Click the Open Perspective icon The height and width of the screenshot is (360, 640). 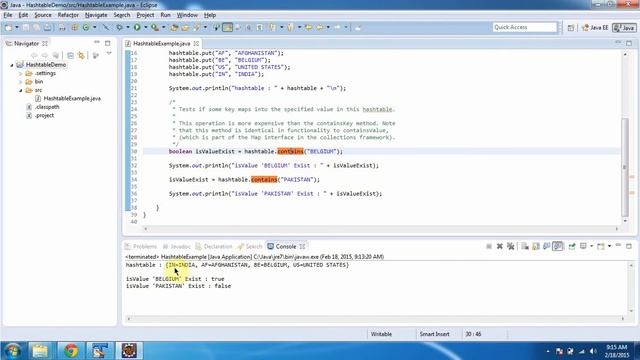point(571,27)
